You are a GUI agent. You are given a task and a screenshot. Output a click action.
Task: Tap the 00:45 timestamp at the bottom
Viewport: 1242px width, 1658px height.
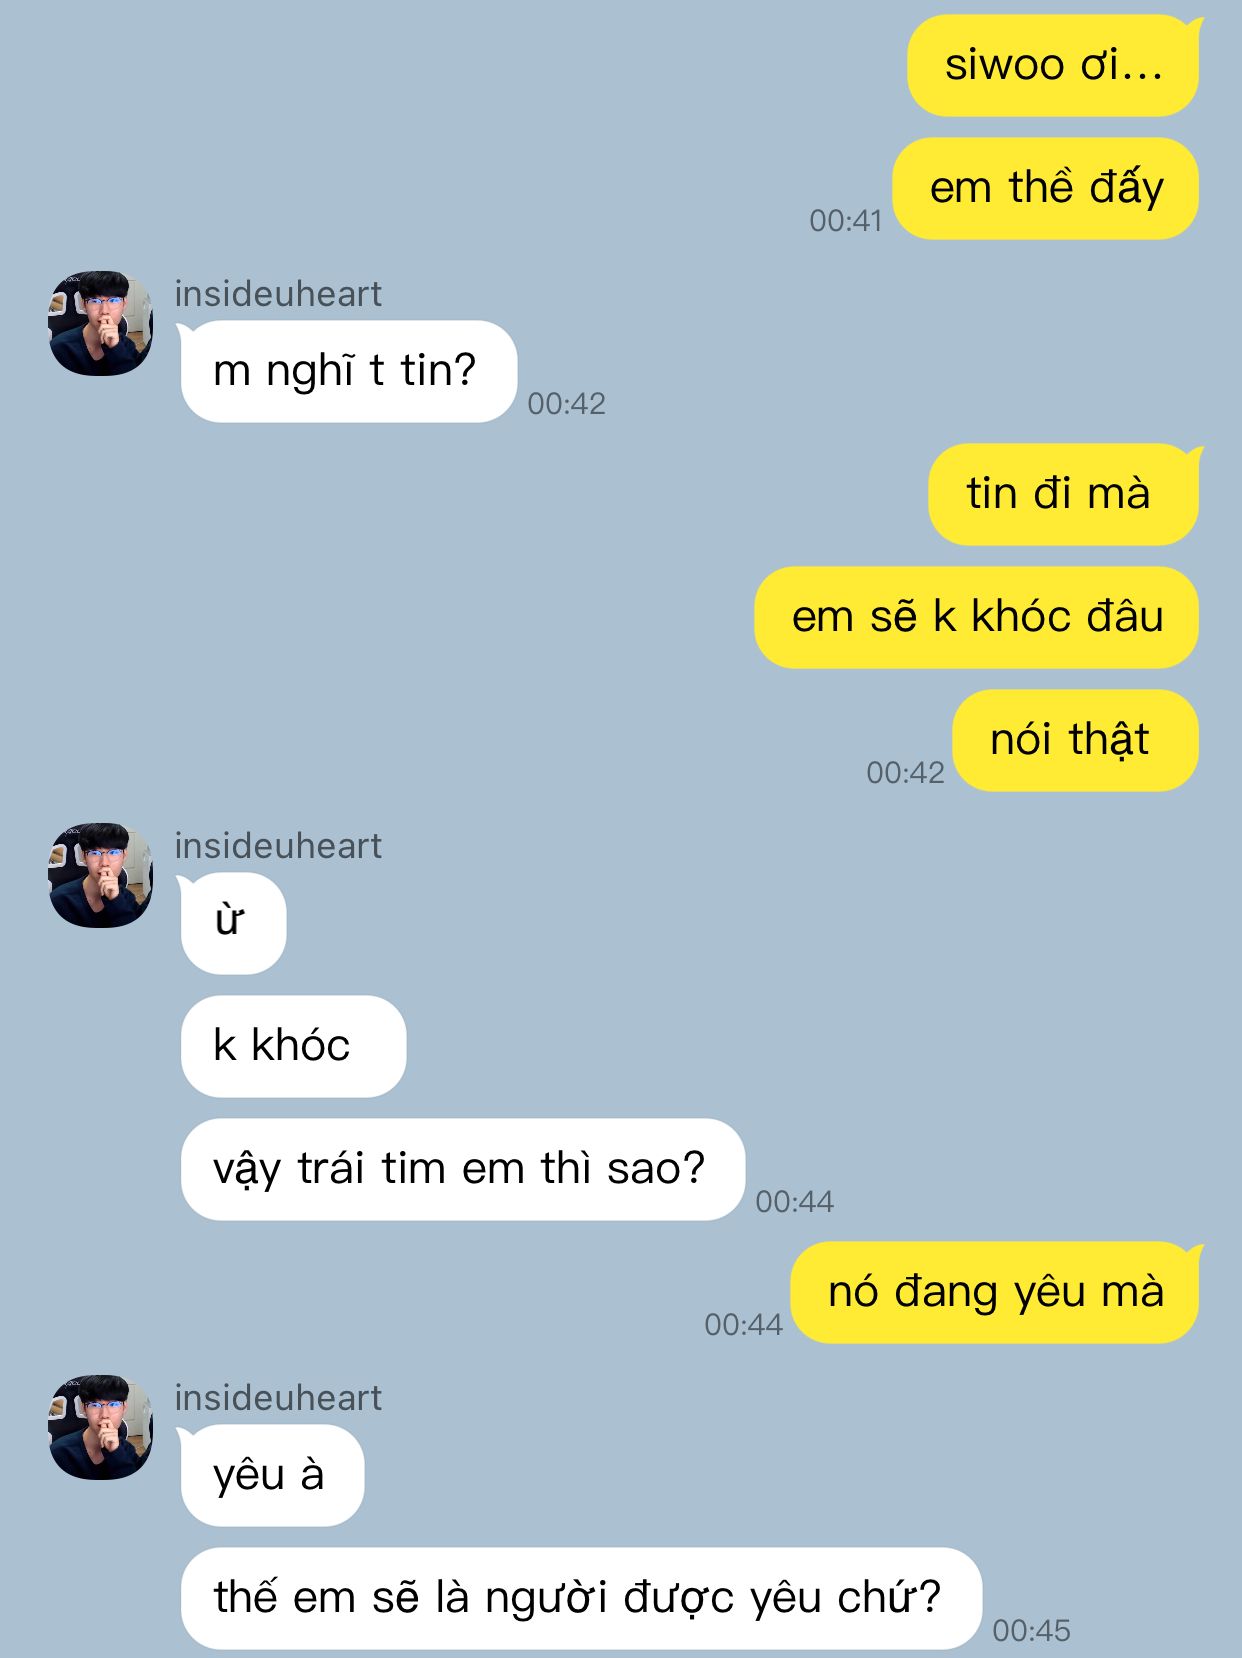pos(1031,1630)
